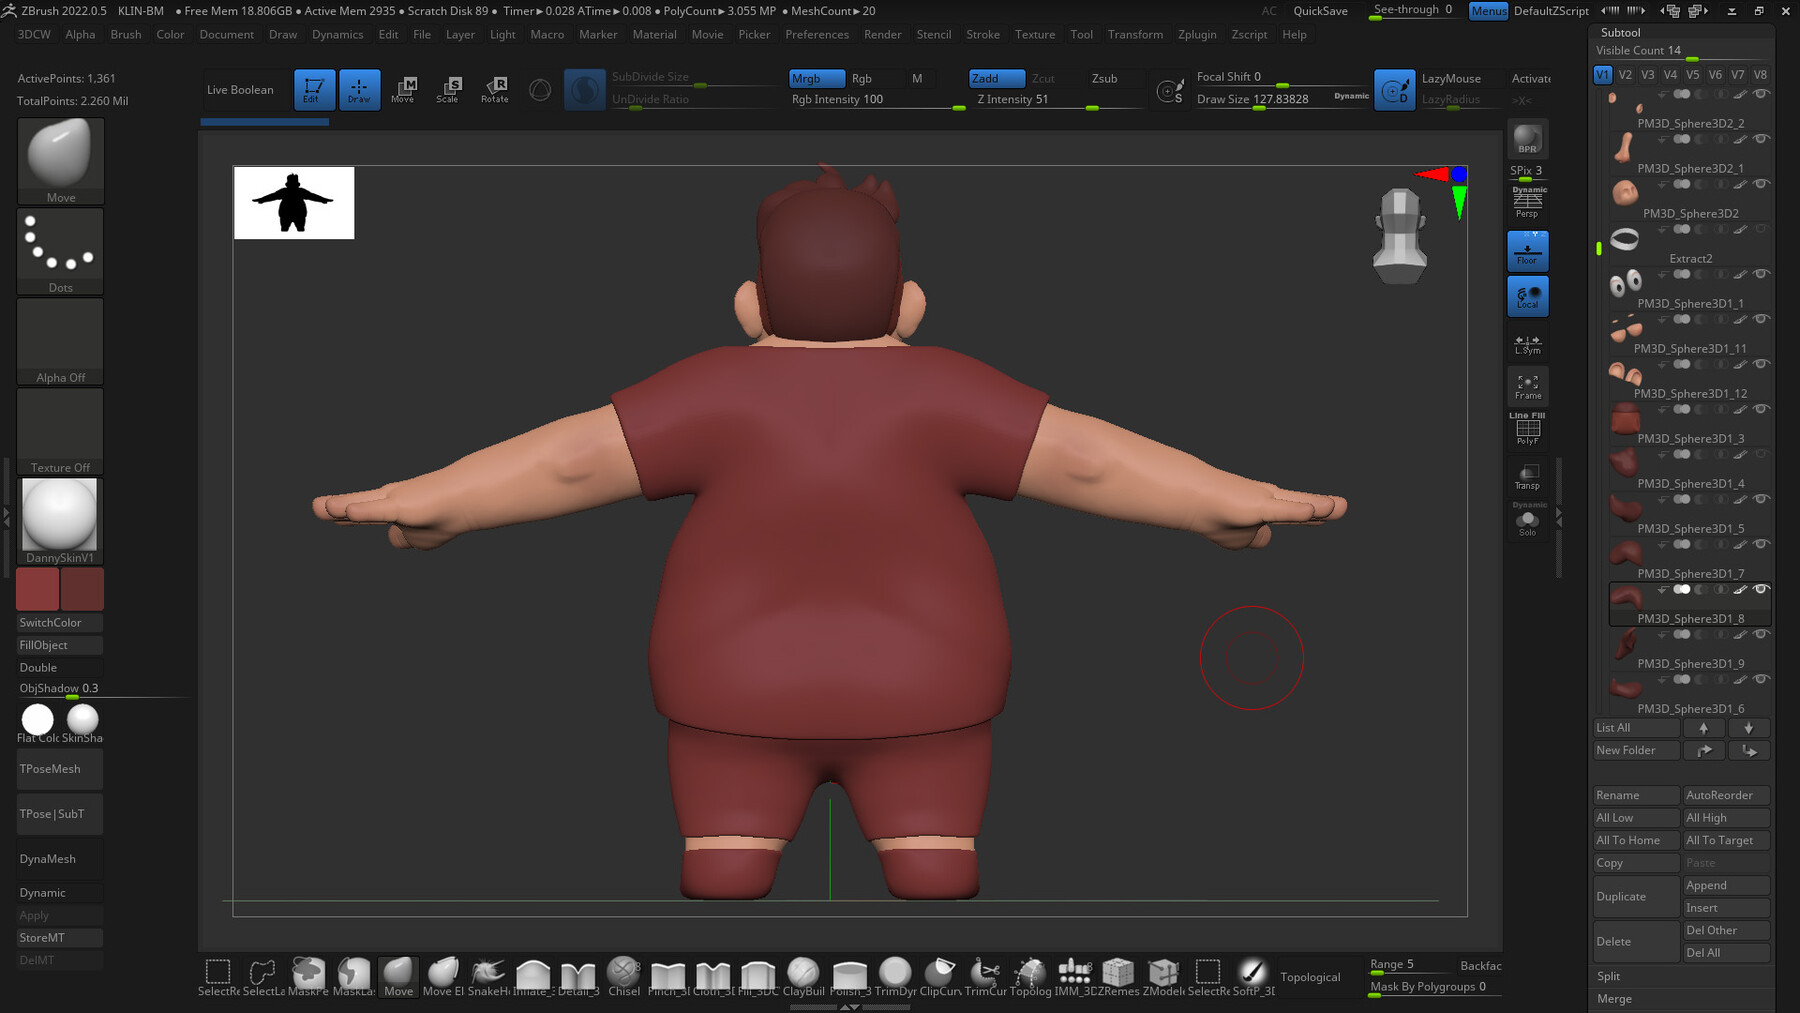Collapse right tray with divider arrow
Image resolution: width=1800 pixels, height=1013 pixels.
tap(1558, 516)
